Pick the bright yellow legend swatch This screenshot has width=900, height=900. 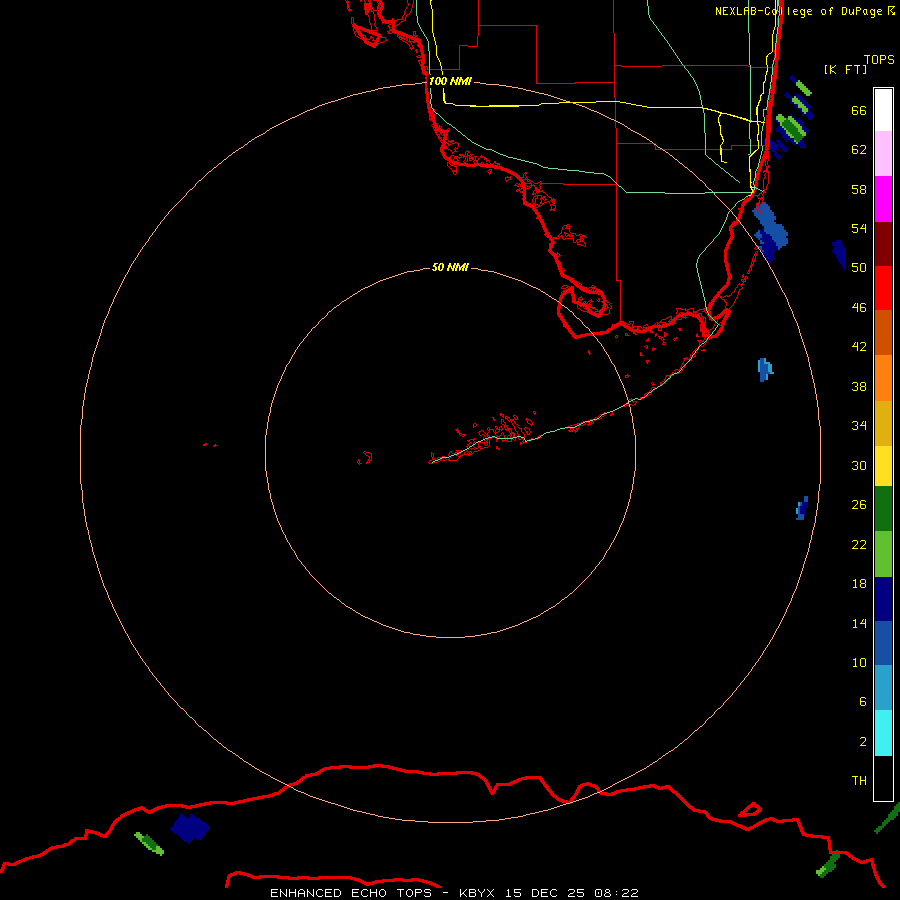[883, 466]
